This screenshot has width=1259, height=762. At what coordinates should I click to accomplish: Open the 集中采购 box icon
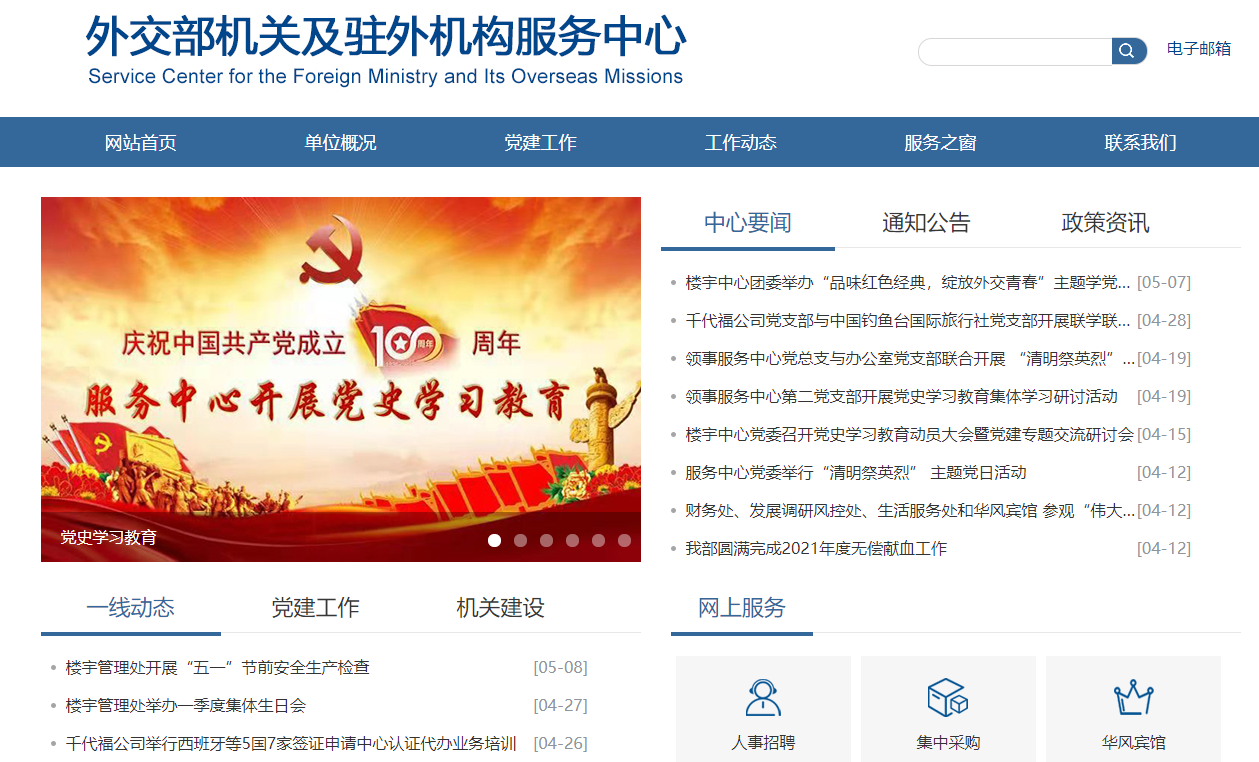[x=947, y=697]
